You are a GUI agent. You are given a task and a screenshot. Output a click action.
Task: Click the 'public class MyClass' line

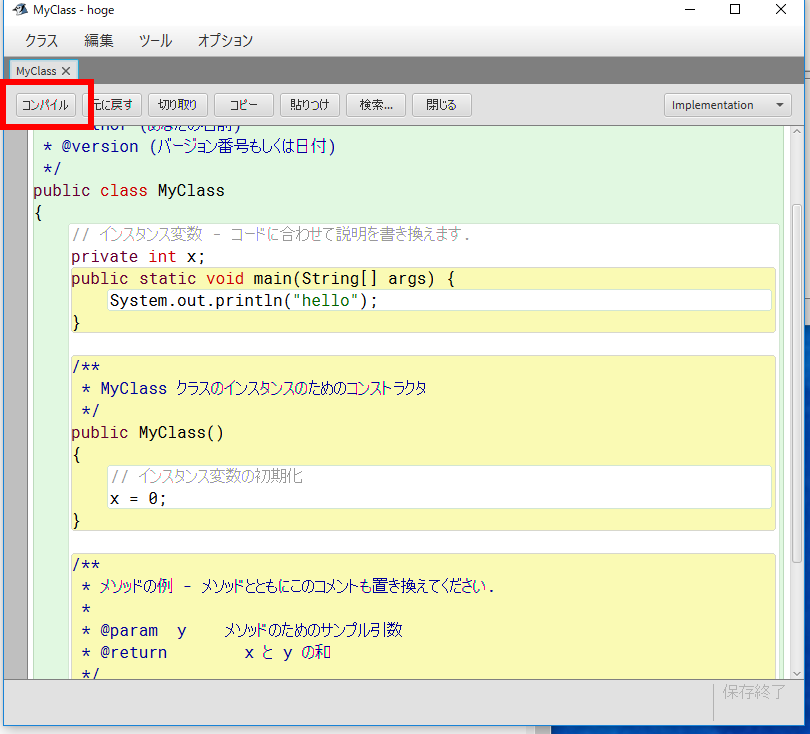tap(129, 191)
